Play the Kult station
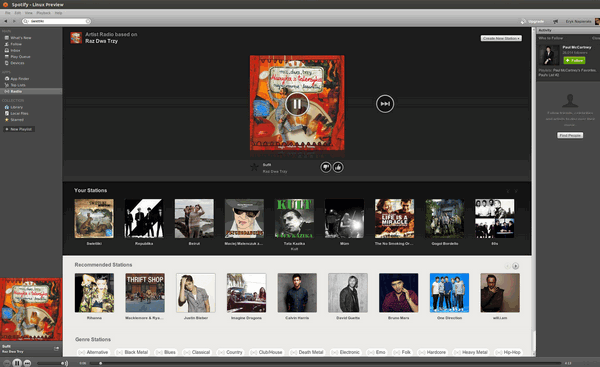 point(294,218)
